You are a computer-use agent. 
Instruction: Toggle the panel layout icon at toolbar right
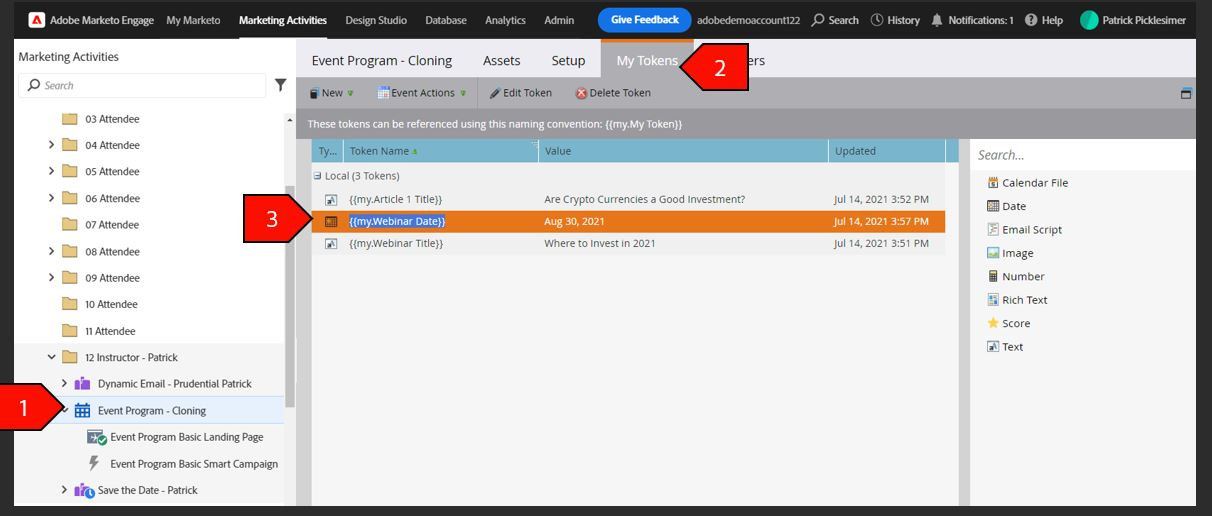[1187, 93]
